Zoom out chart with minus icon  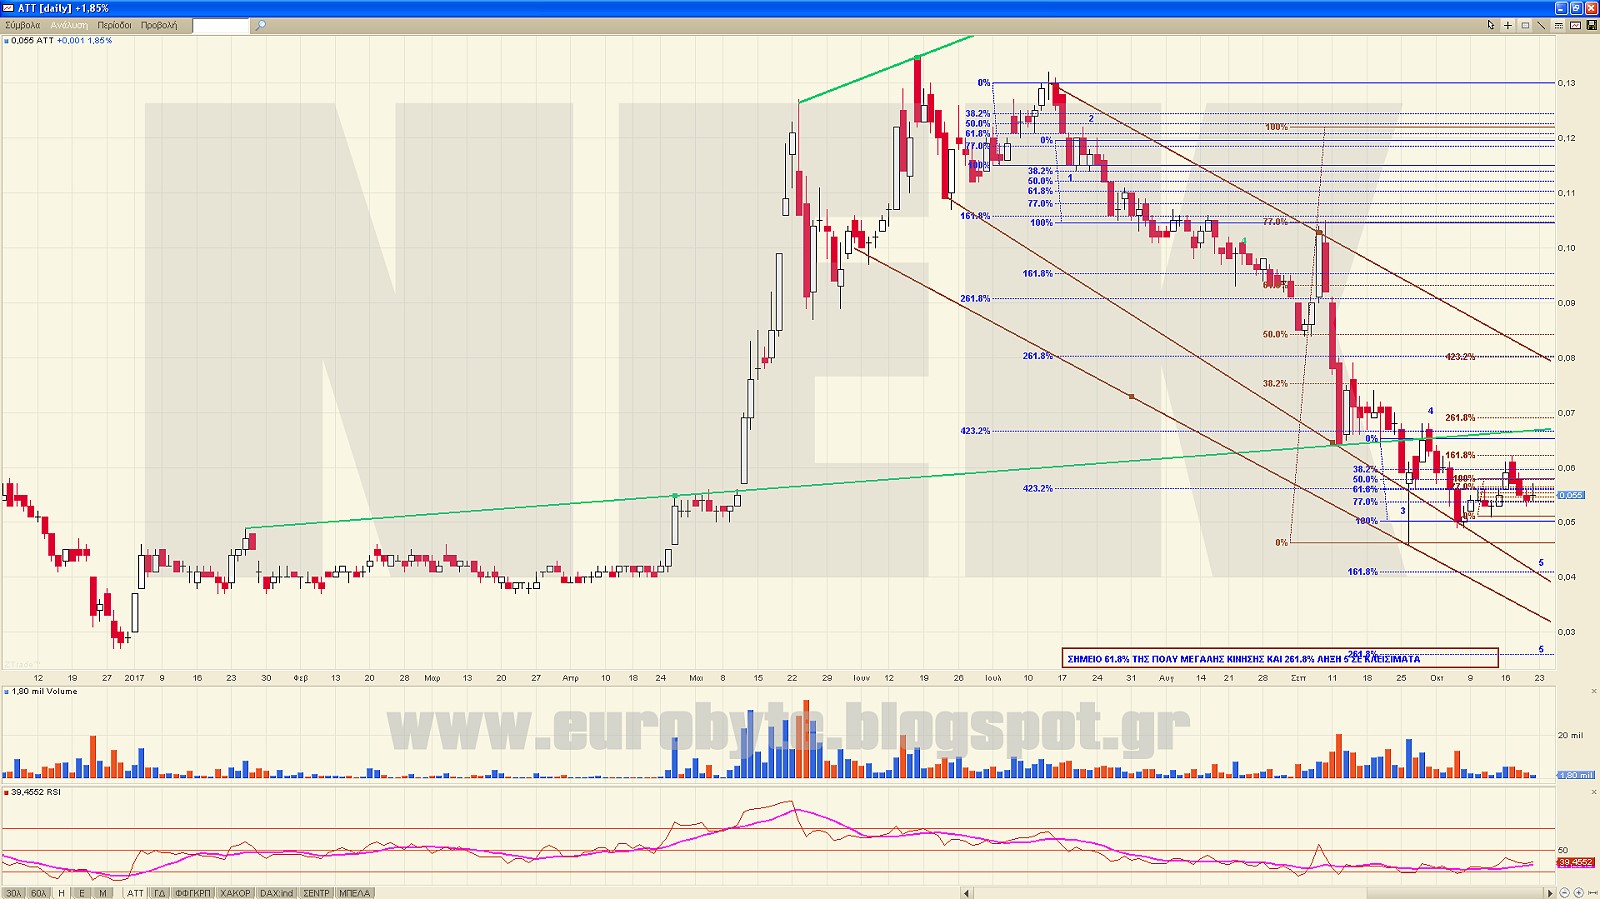point(1564,892)
